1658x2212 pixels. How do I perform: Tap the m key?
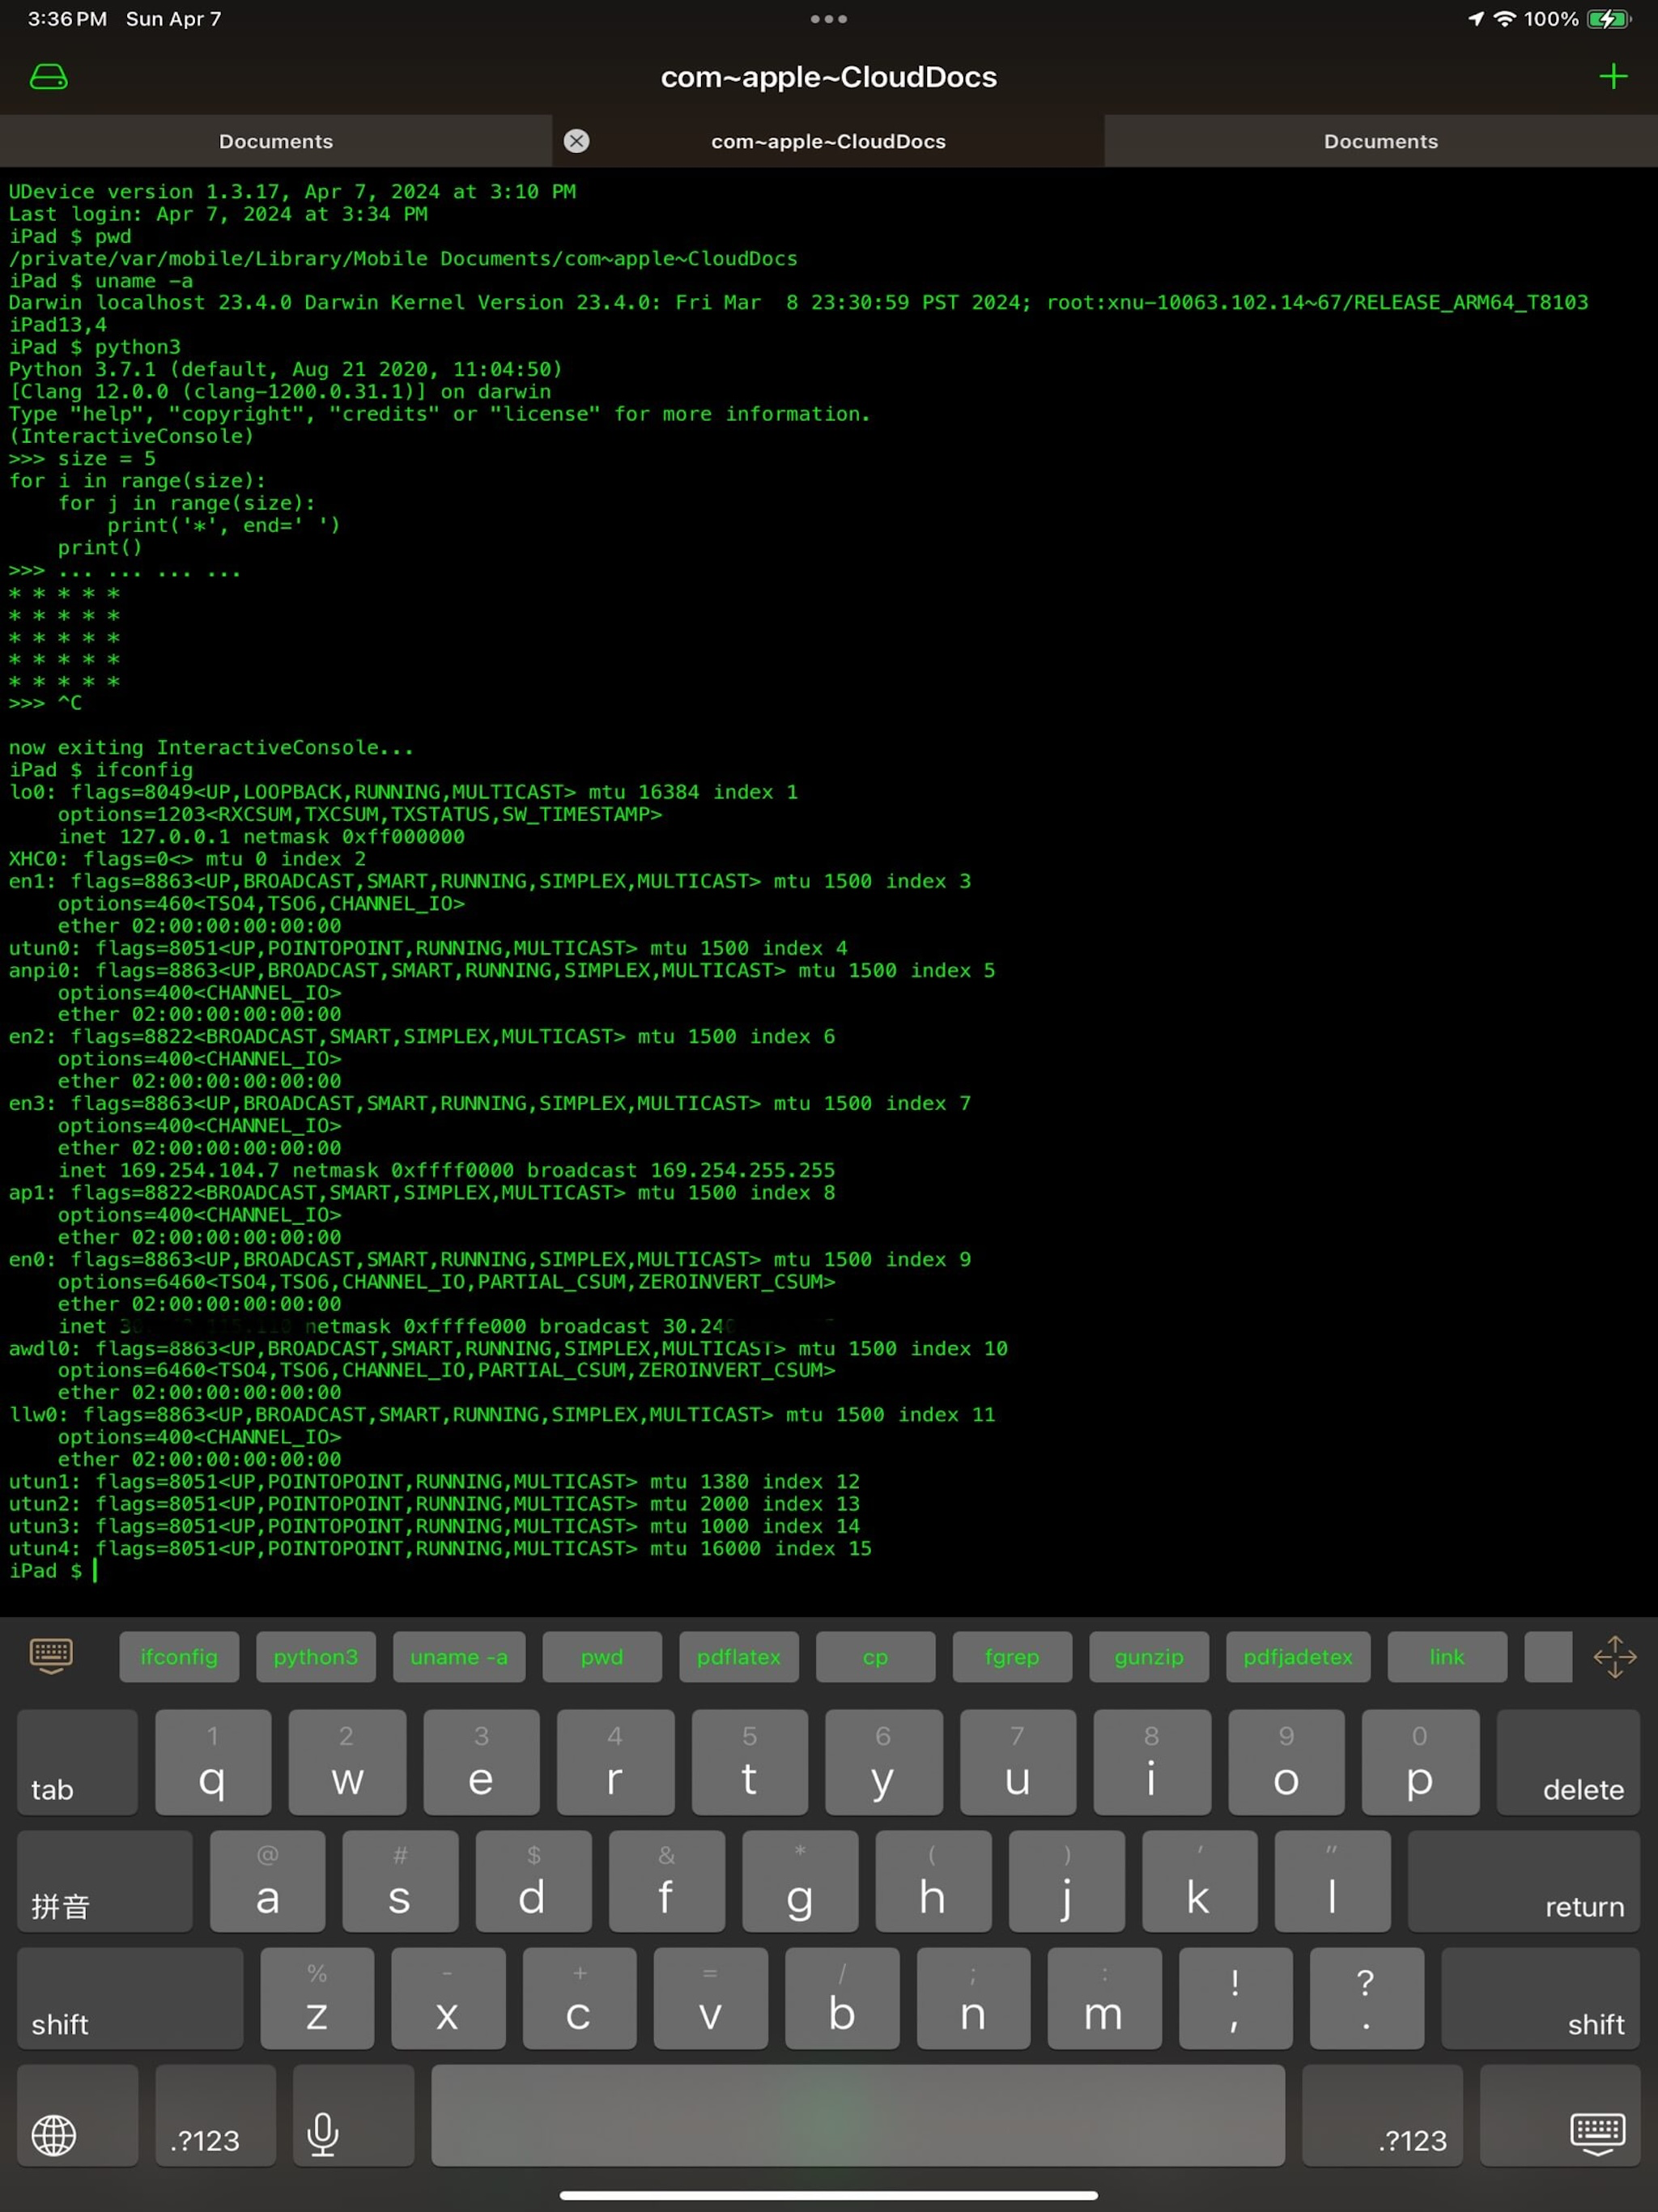(1104, 1998)
